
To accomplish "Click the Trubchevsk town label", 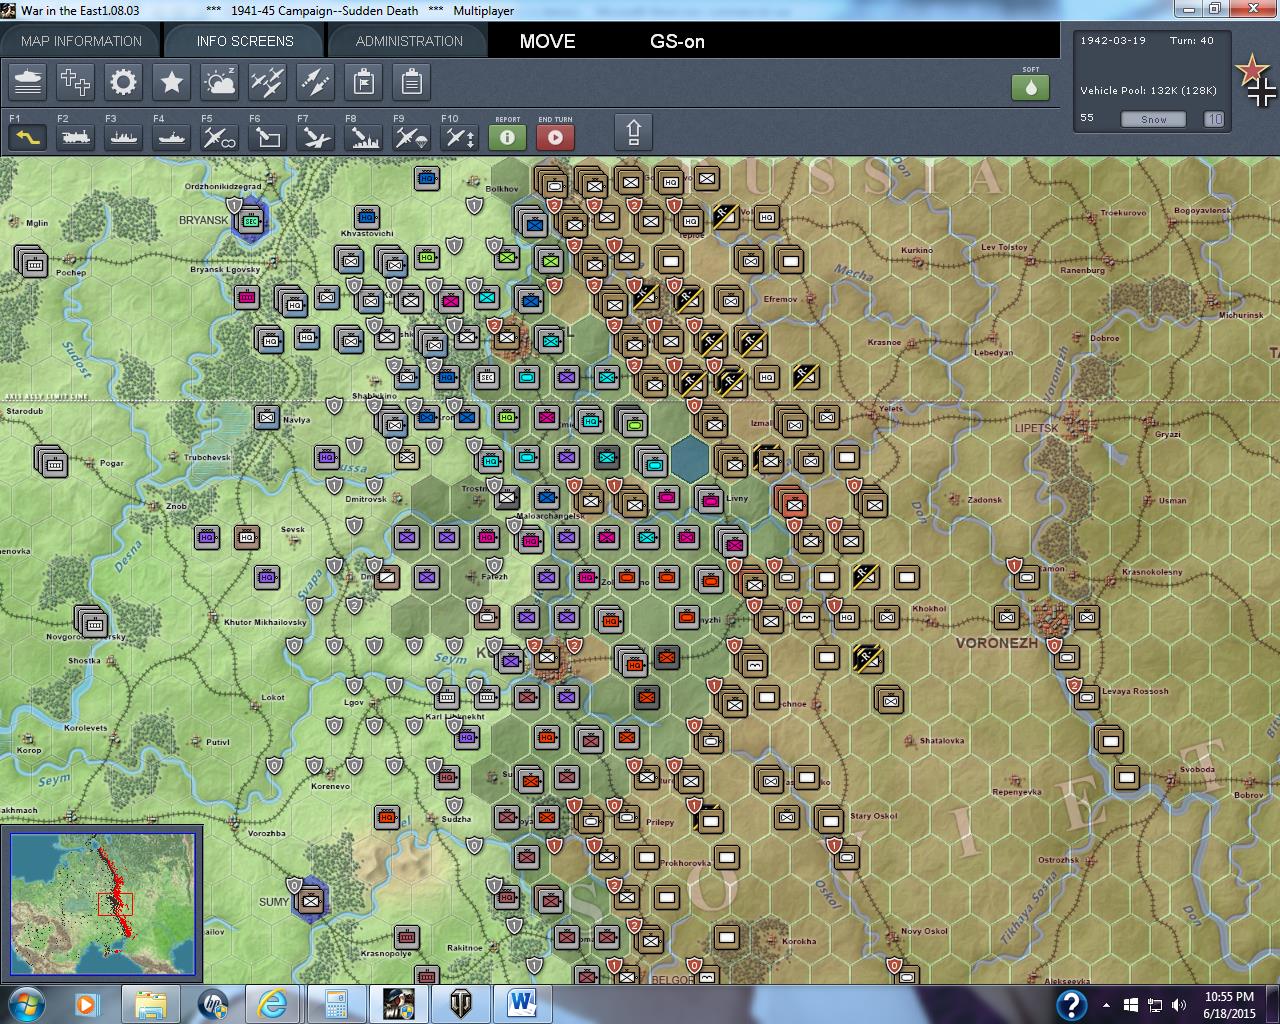I will (x=207, y=457).
